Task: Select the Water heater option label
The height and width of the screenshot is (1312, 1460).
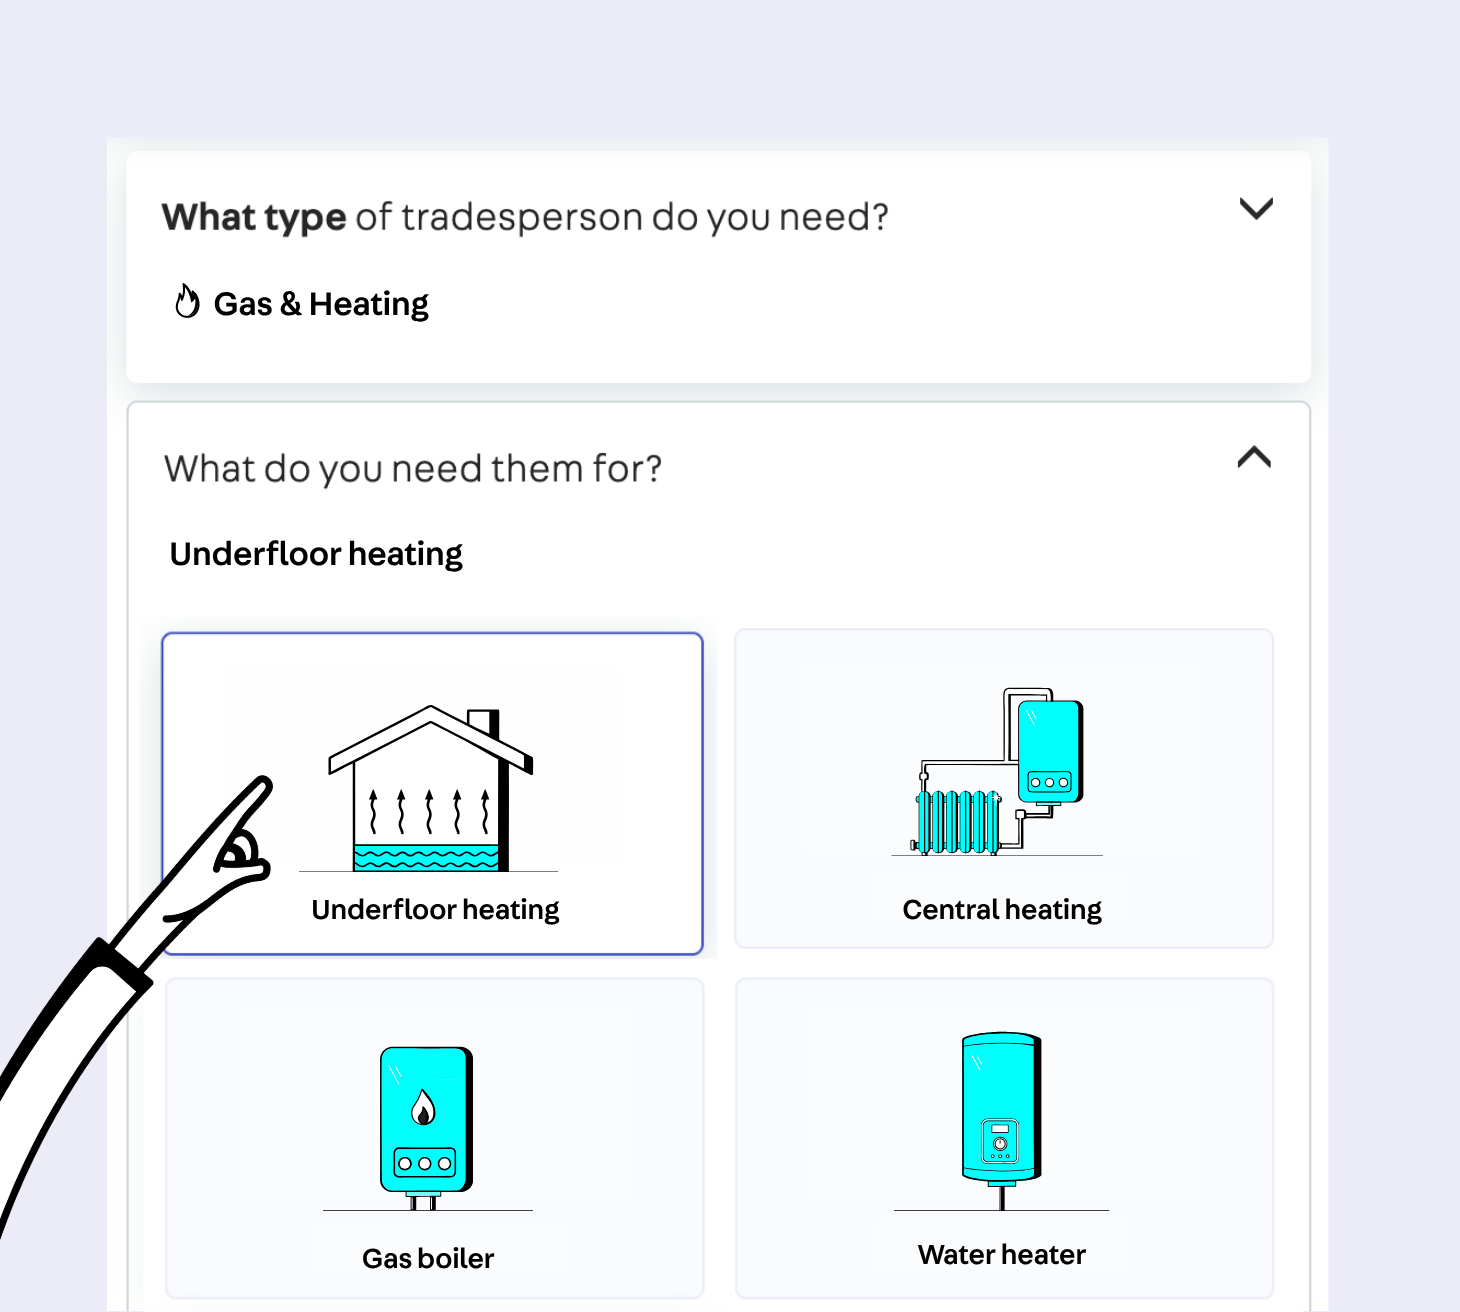Action: (x=1002, y=1255)
